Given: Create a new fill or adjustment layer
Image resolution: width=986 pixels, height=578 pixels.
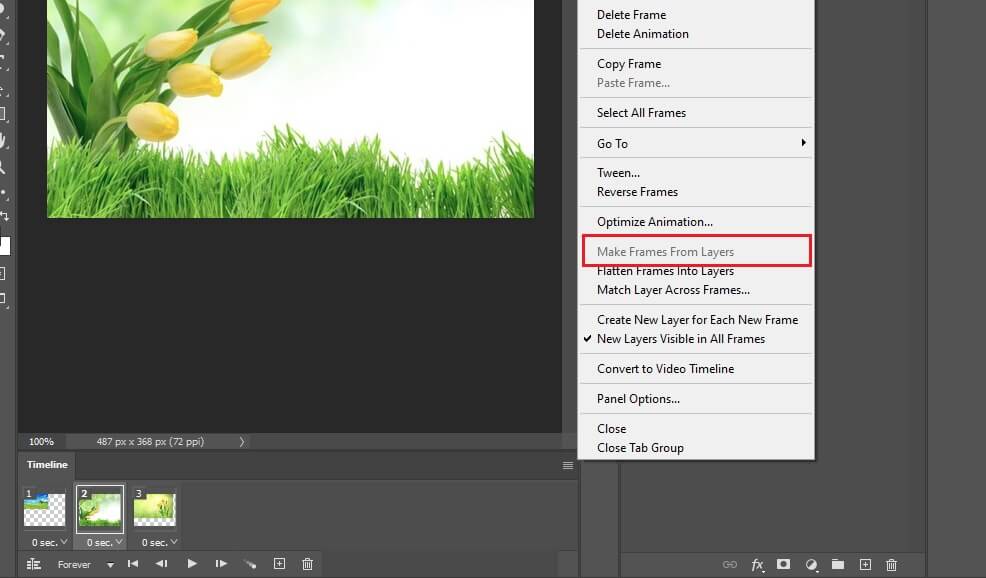Looking at the screenshot, I should pos(813,564).
